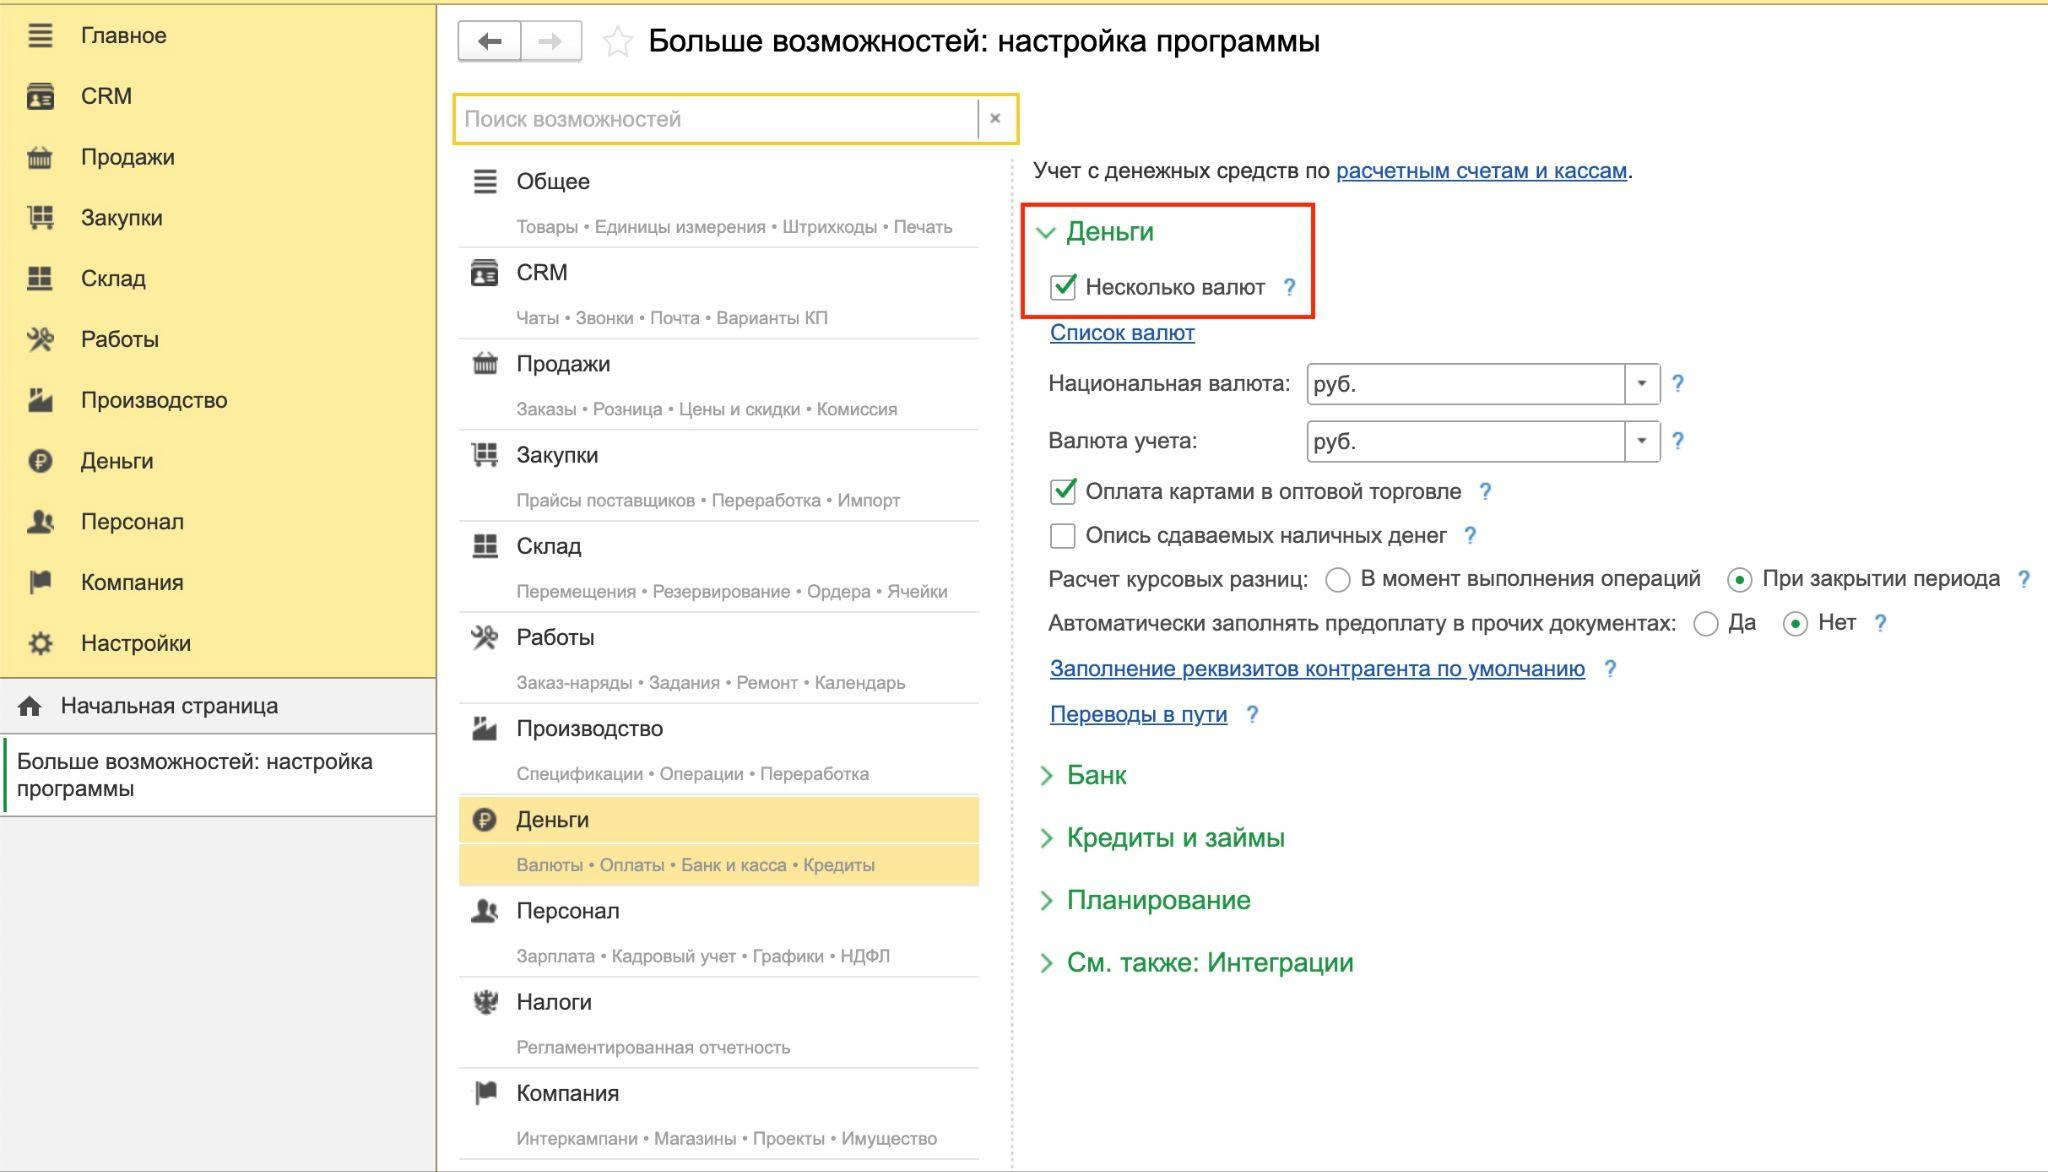The image size is (2048, 1172).
Task: Select При закрытии периода radio button
Action: (x=1740, y=580)
